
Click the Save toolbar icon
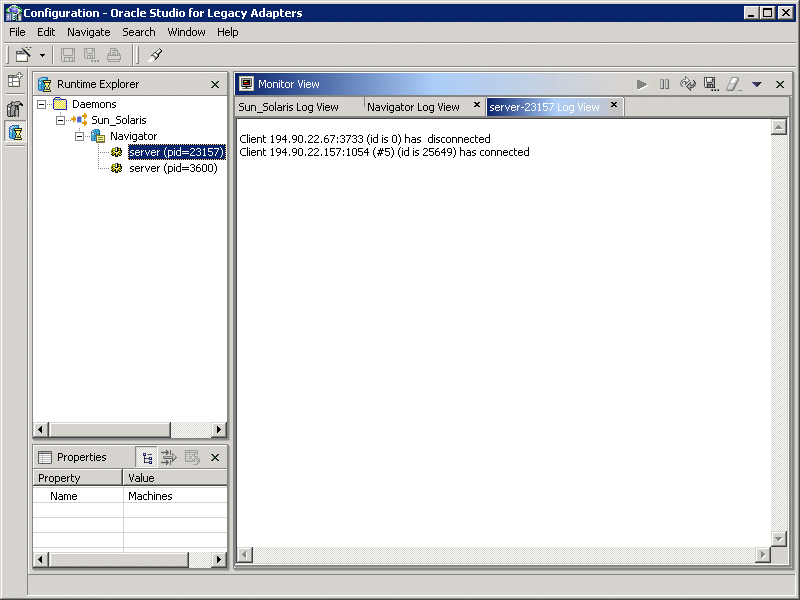coord(68,55)
